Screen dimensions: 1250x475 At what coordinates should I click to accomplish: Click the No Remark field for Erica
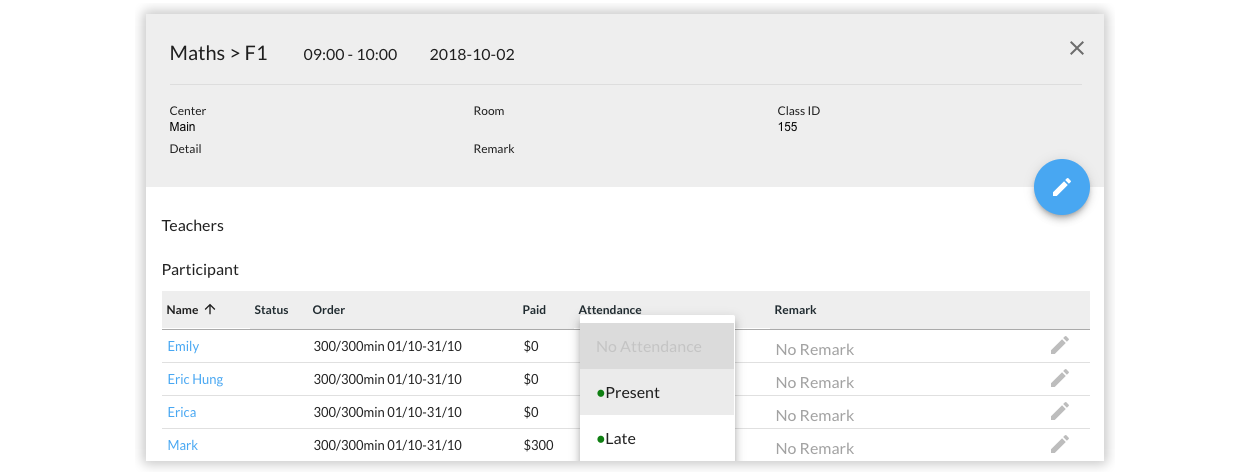[815, 415]
